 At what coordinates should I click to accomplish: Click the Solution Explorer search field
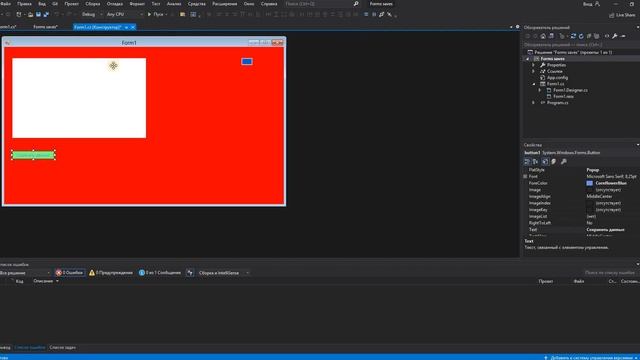(x=580, y=44)
